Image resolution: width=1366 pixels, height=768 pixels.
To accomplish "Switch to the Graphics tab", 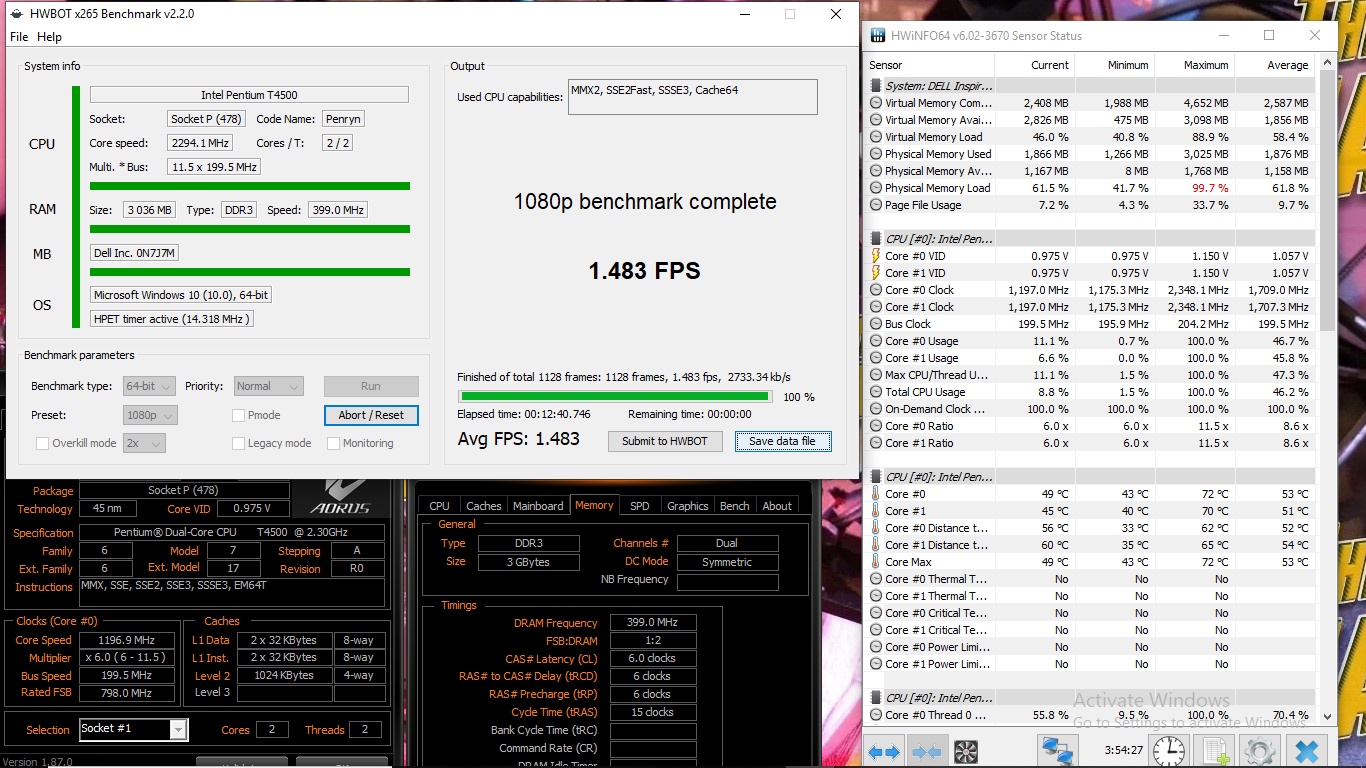I will tap(688, 506).
